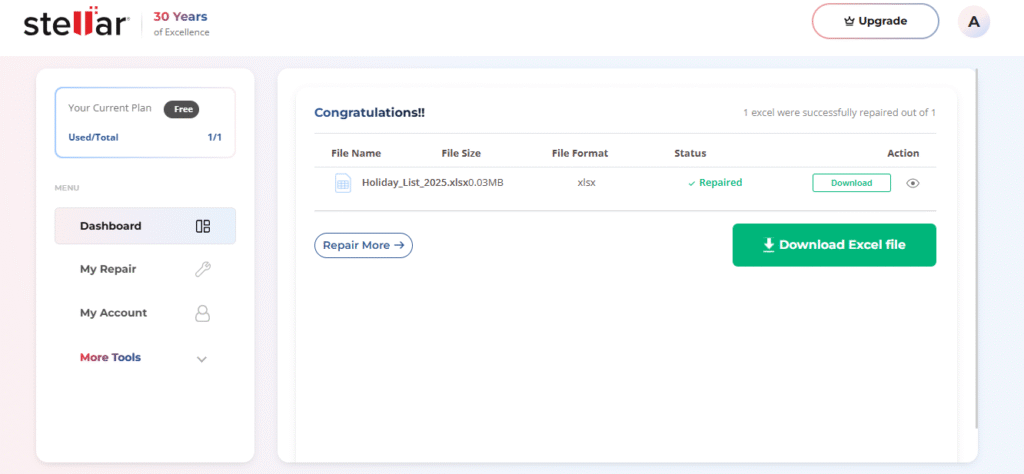The height and width of the screenshot is (474, 1024).
Task: Open My Repair menu item
Action: [145, 269]
